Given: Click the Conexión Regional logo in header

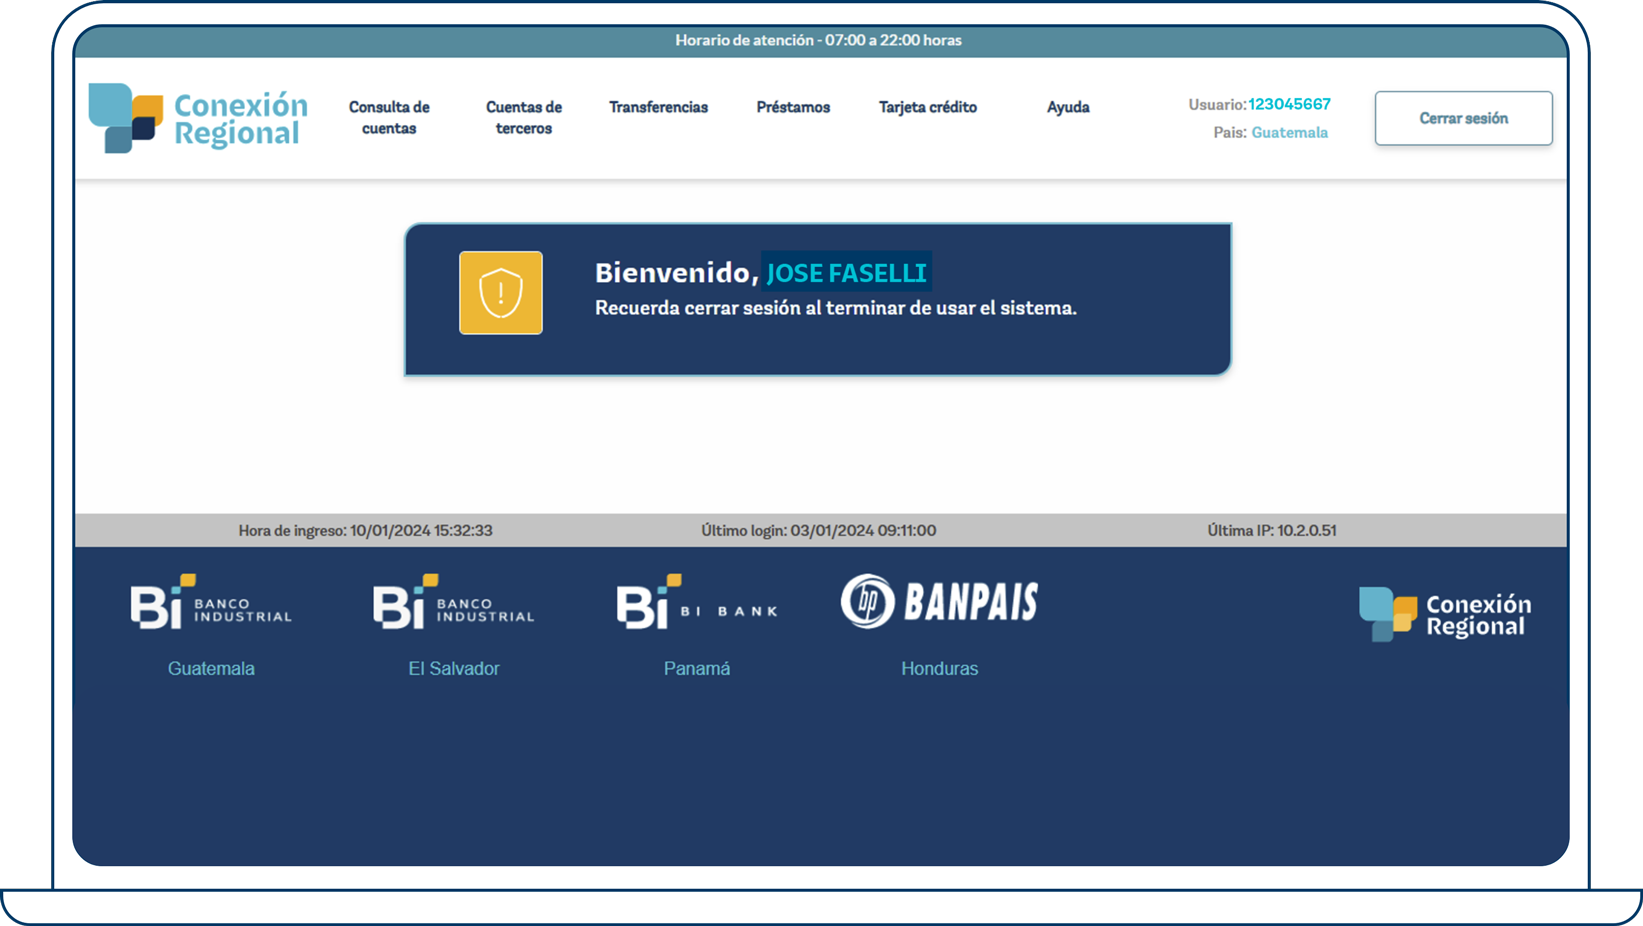Looking at the screenshot, I should (x=198, y=118).
